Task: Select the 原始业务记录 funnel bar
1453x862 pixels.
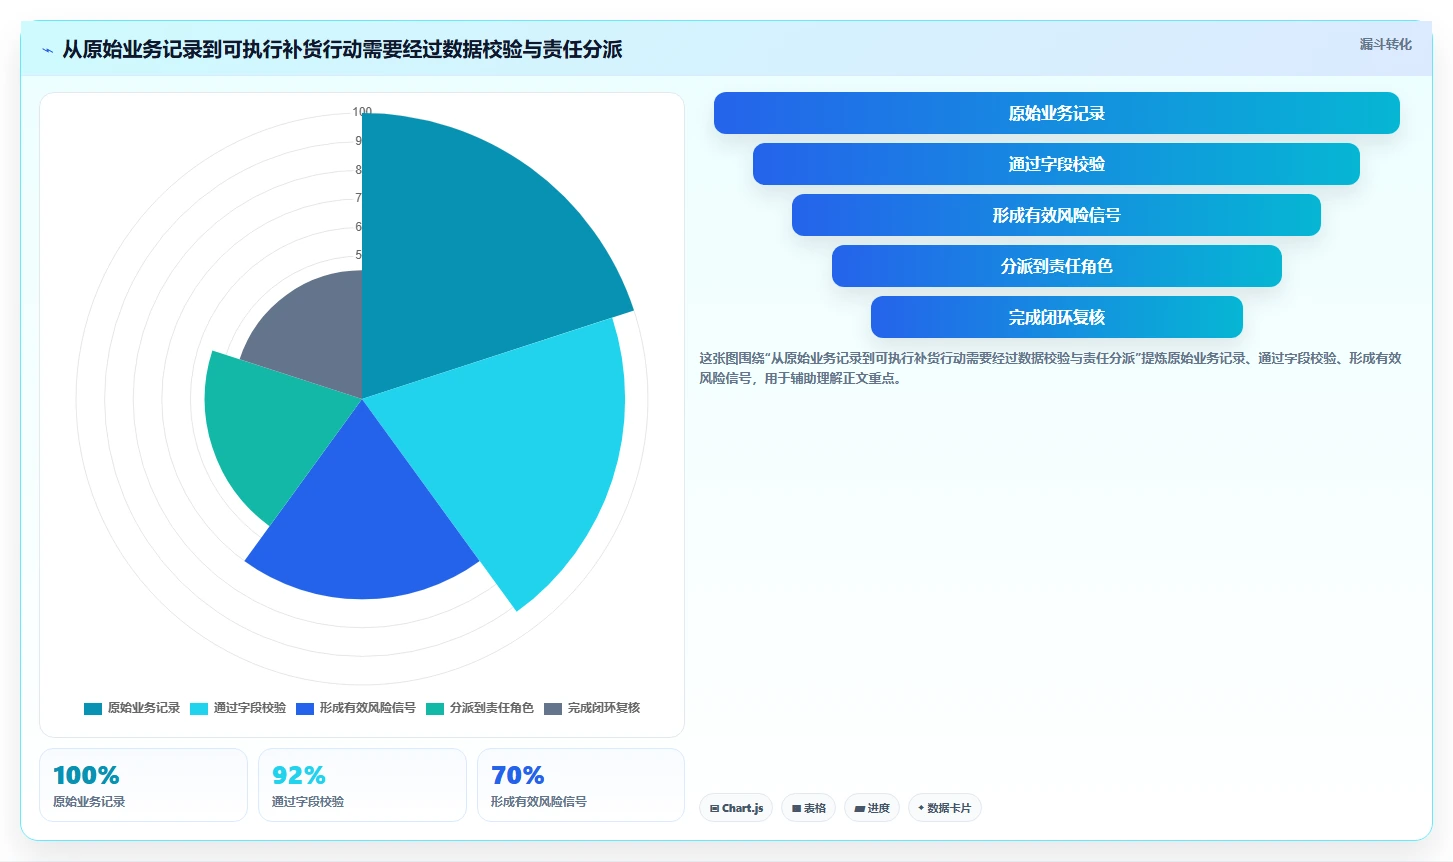Action: coord(1057,113)
